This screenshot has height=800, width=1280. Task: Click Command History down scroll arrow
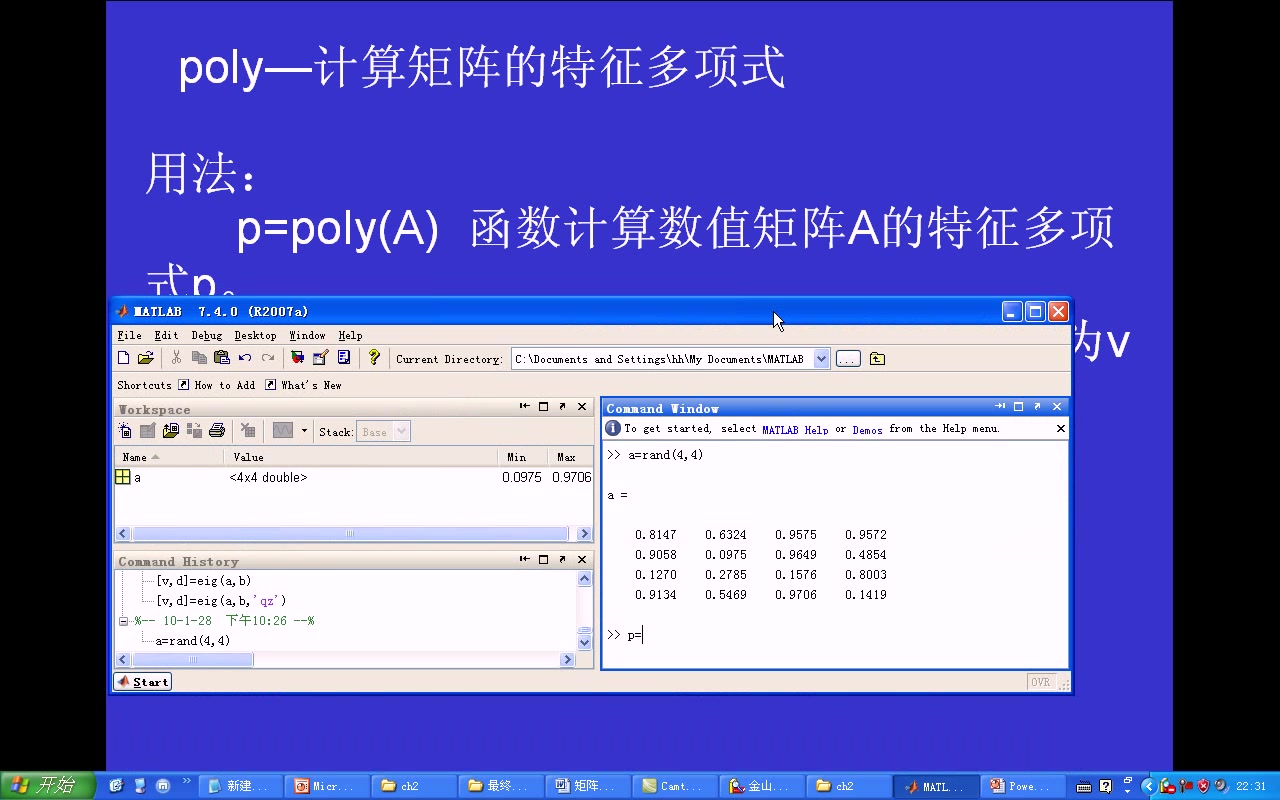(x=585, y=643)
